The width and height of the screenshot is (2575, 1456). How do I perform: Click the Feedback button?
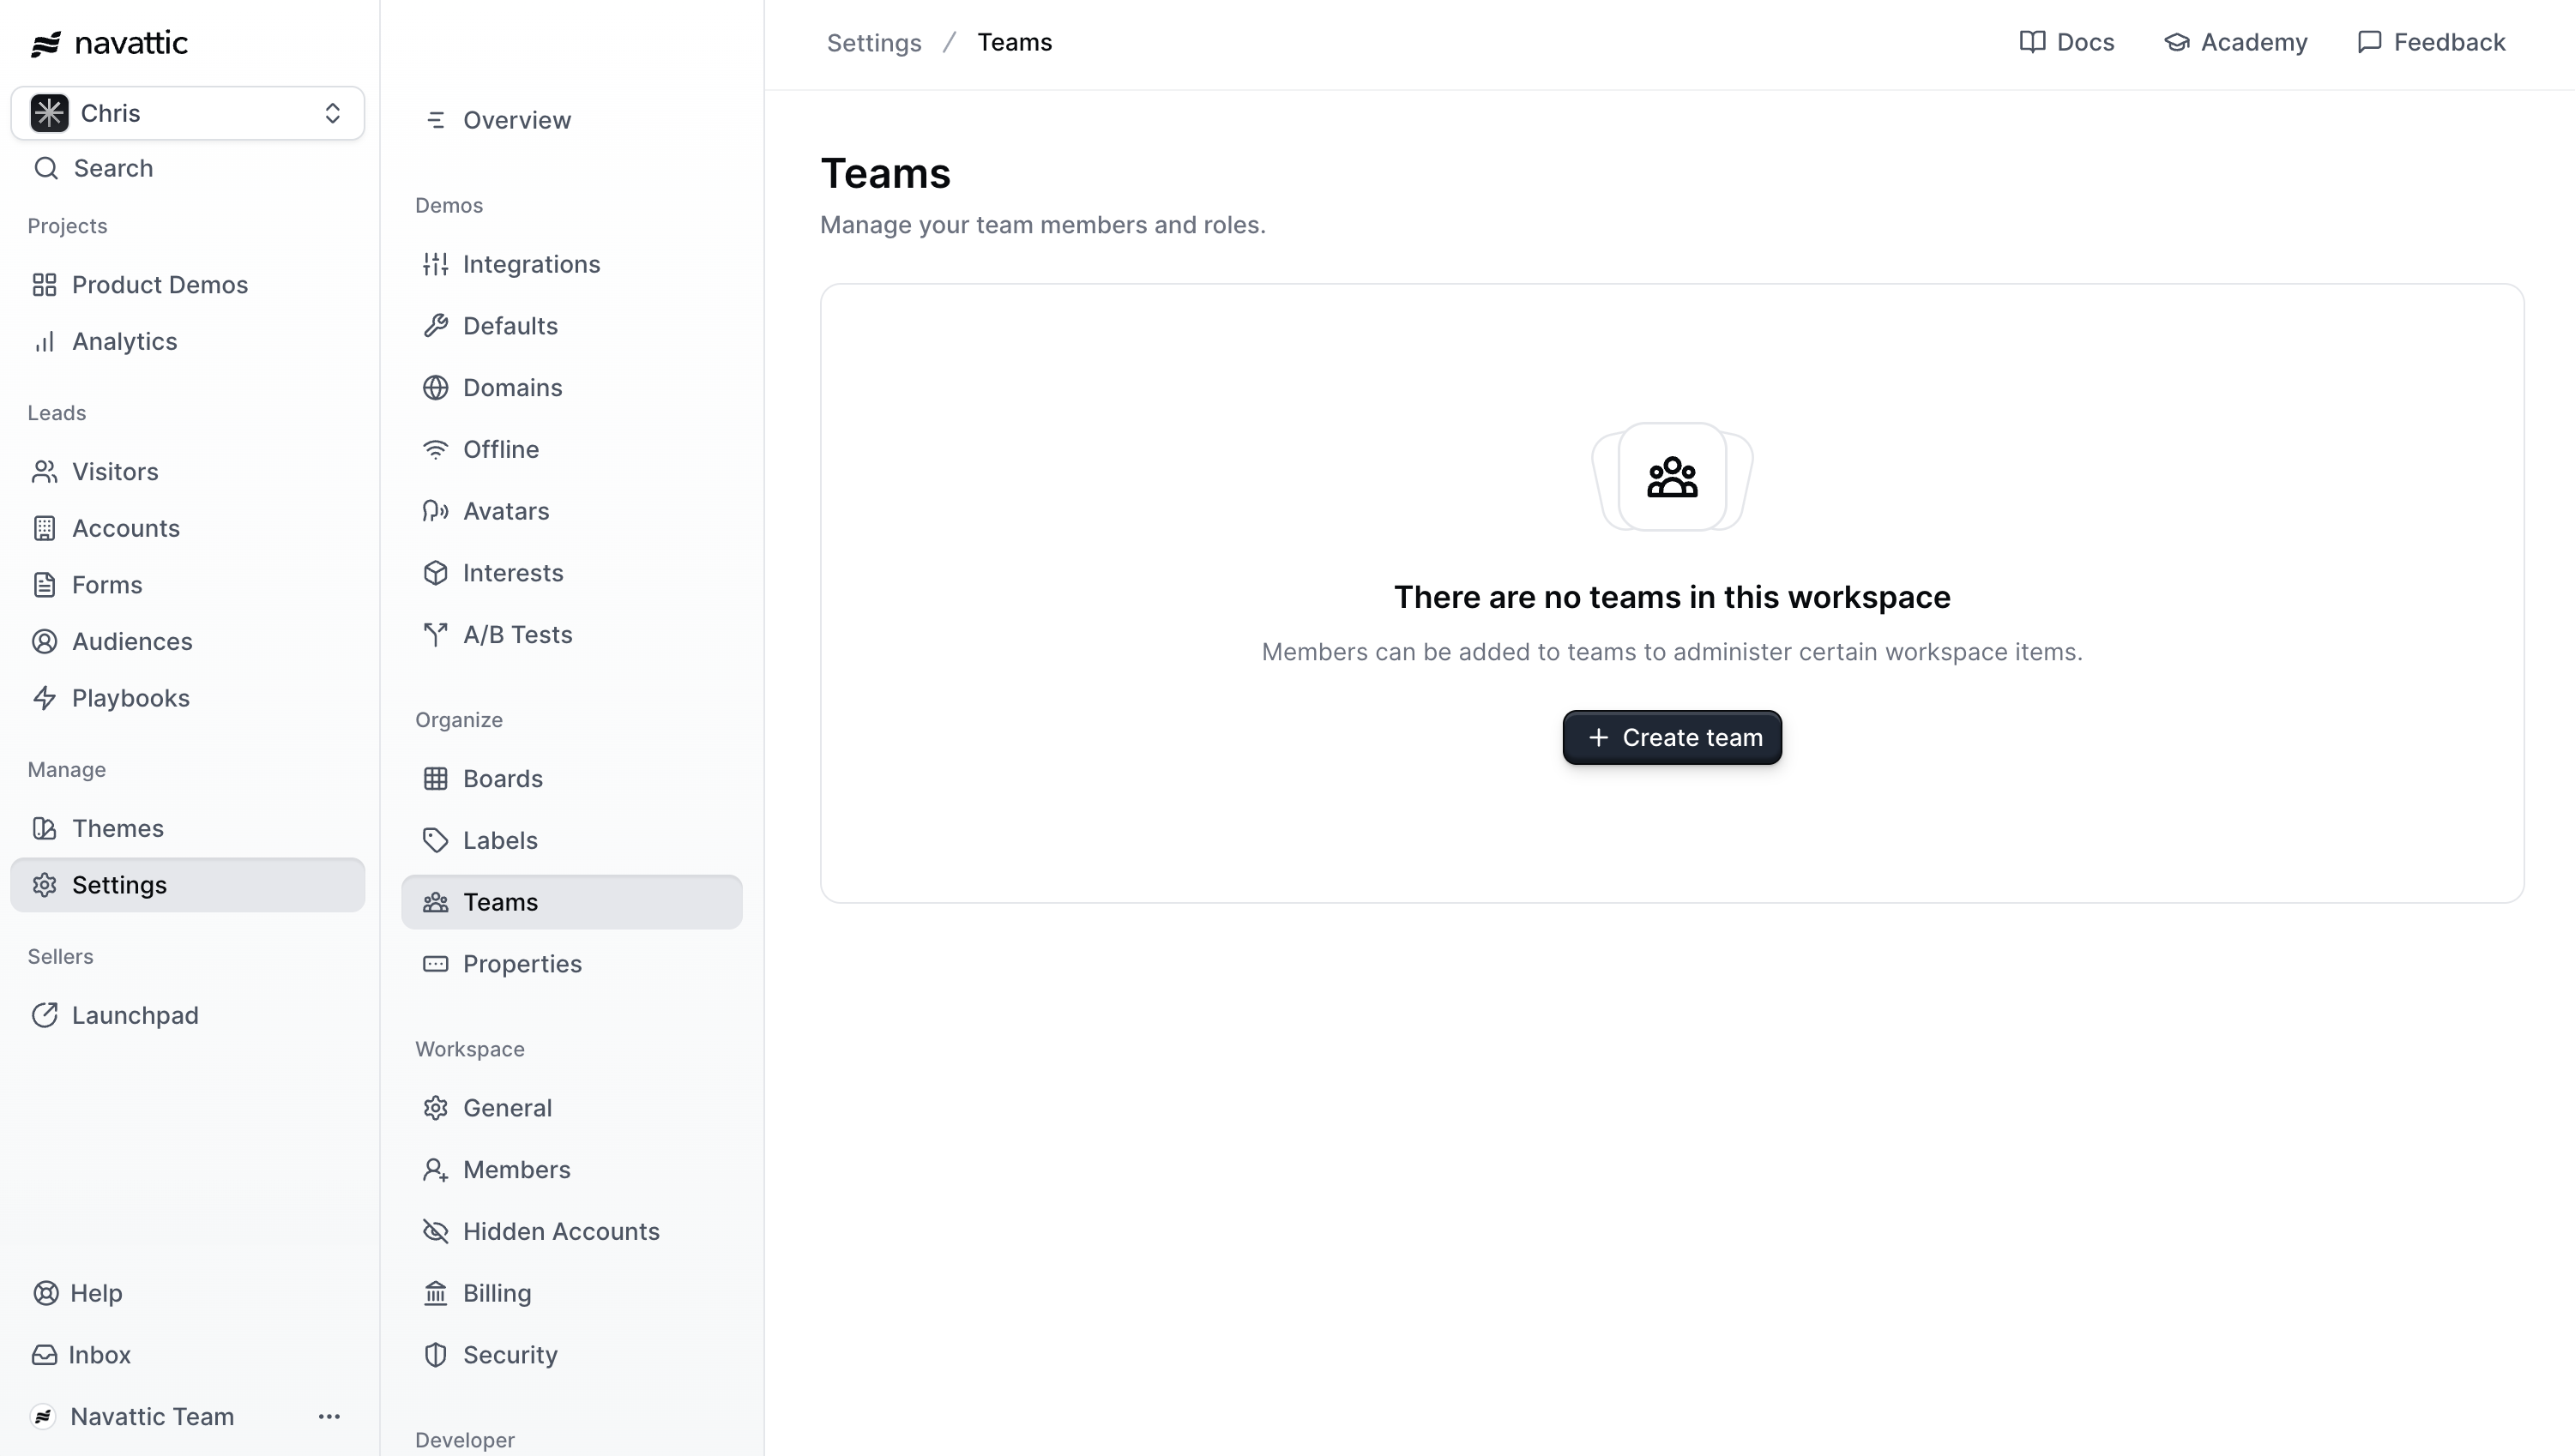tap(2431, 42)
